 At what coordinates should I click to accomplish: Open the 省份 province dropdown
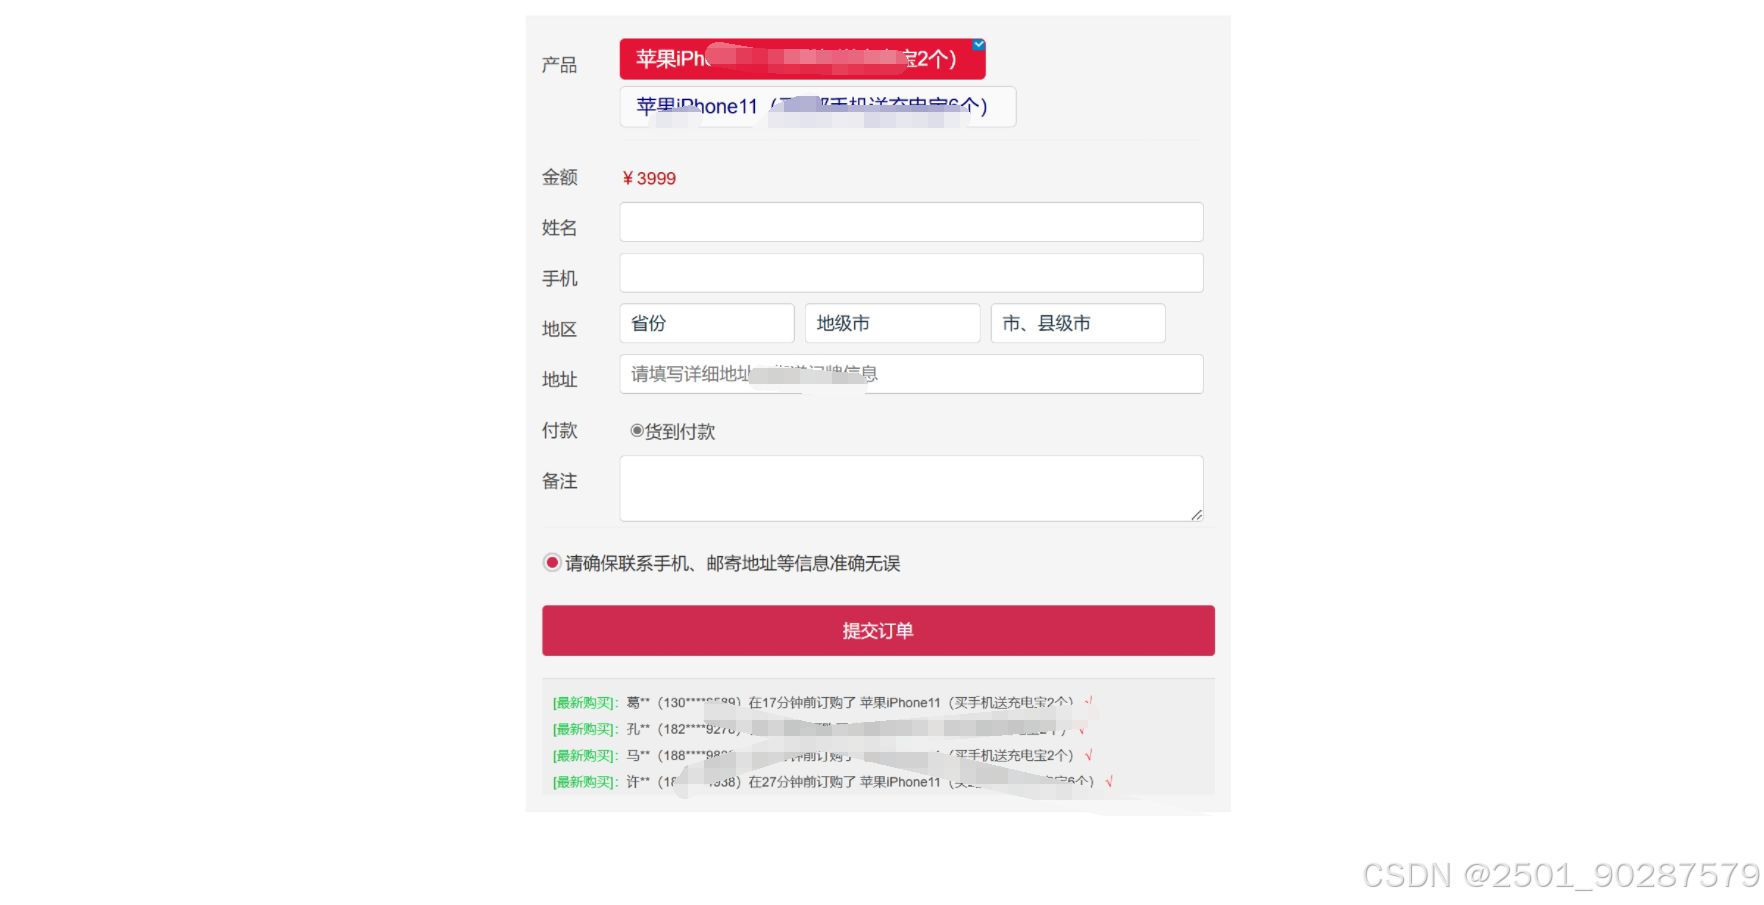706,322
